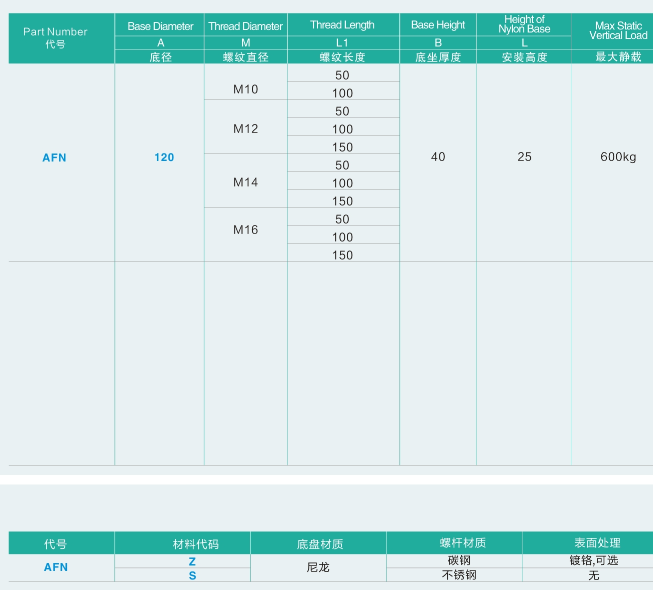Click the base height value 40
The image size is (653, 590).
click(438, 157)
